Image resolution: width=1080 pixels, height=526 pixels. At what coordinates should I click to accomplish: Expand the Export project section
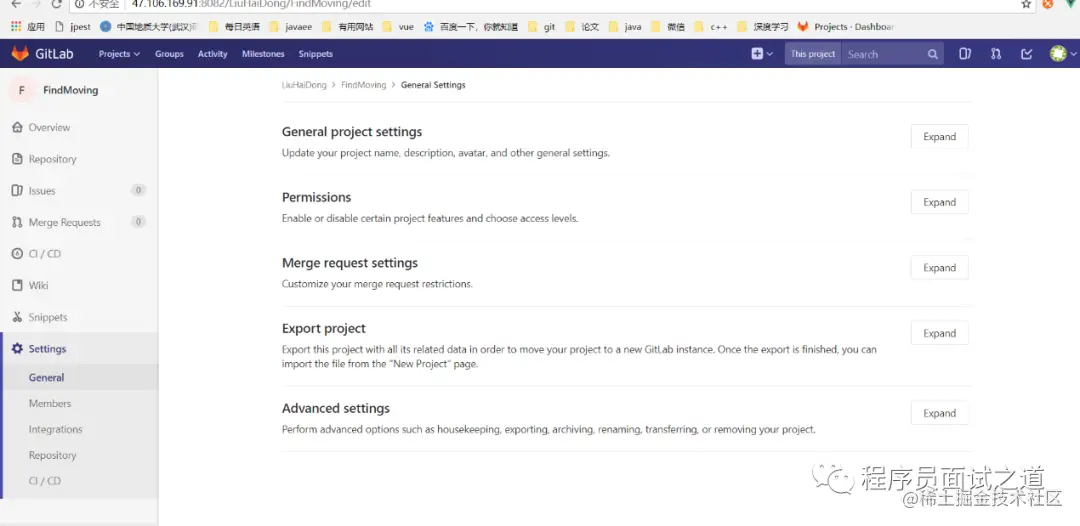(x=939, y=333)
